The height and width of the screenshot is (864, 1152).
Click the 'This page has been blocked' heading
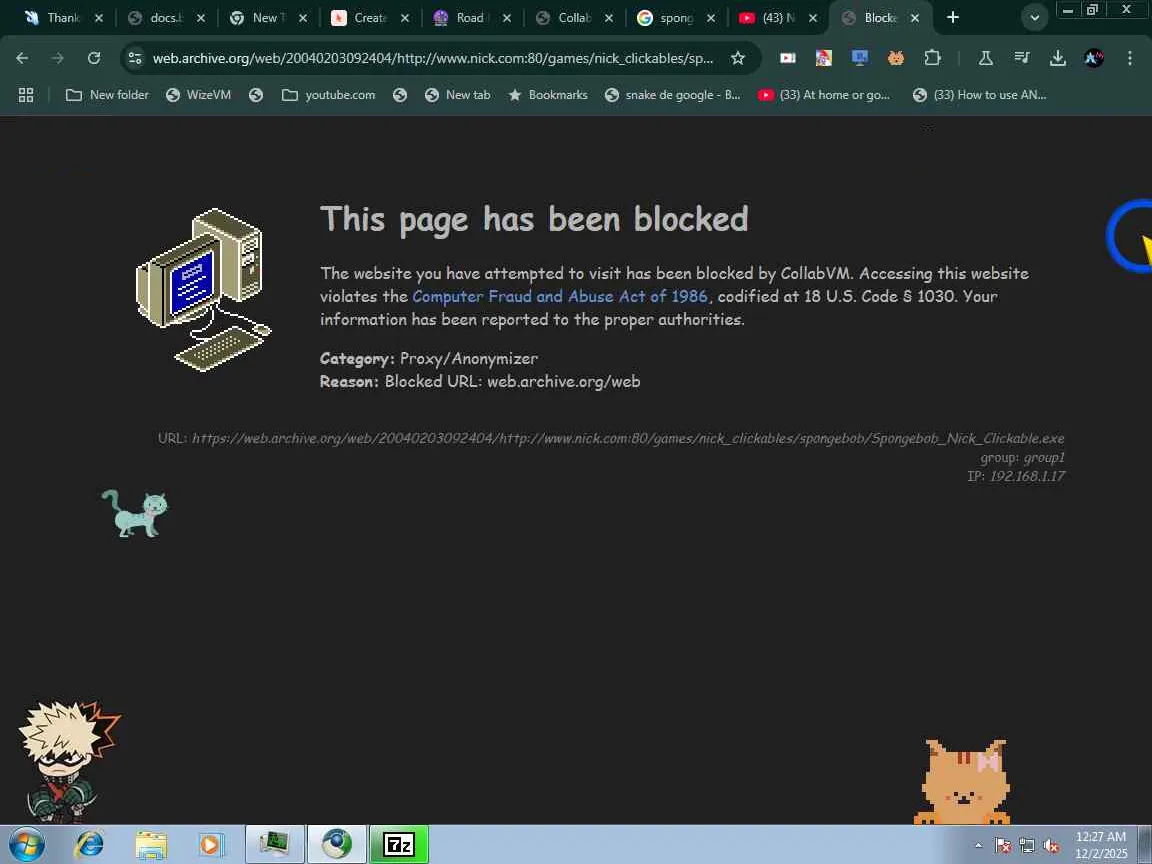[534, 219]
